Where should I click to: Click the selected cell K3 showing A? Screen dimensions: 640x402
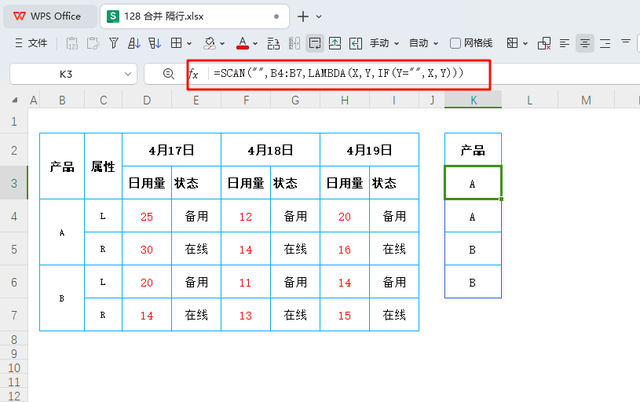click(473, 183)
